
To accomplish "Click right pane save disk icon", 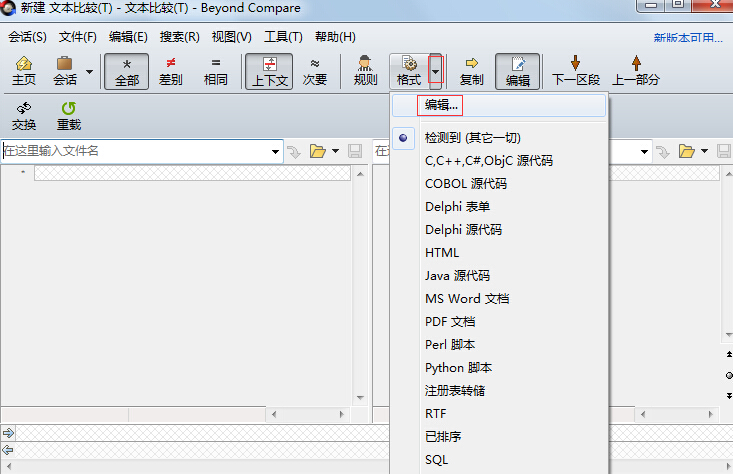I will pyautogui.click(x=724, y=151).
